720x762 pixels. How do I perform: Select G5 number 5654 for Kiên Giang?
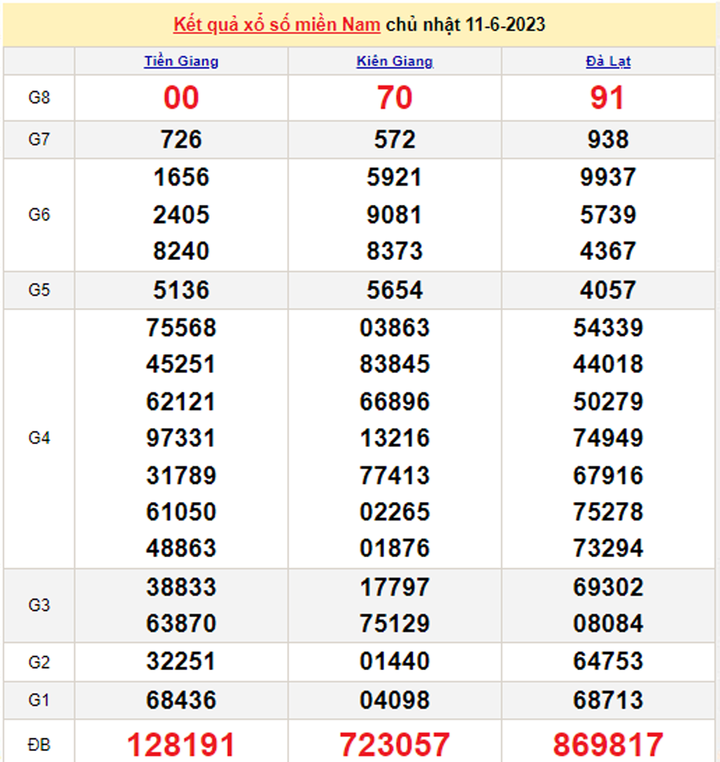(395, 290)
